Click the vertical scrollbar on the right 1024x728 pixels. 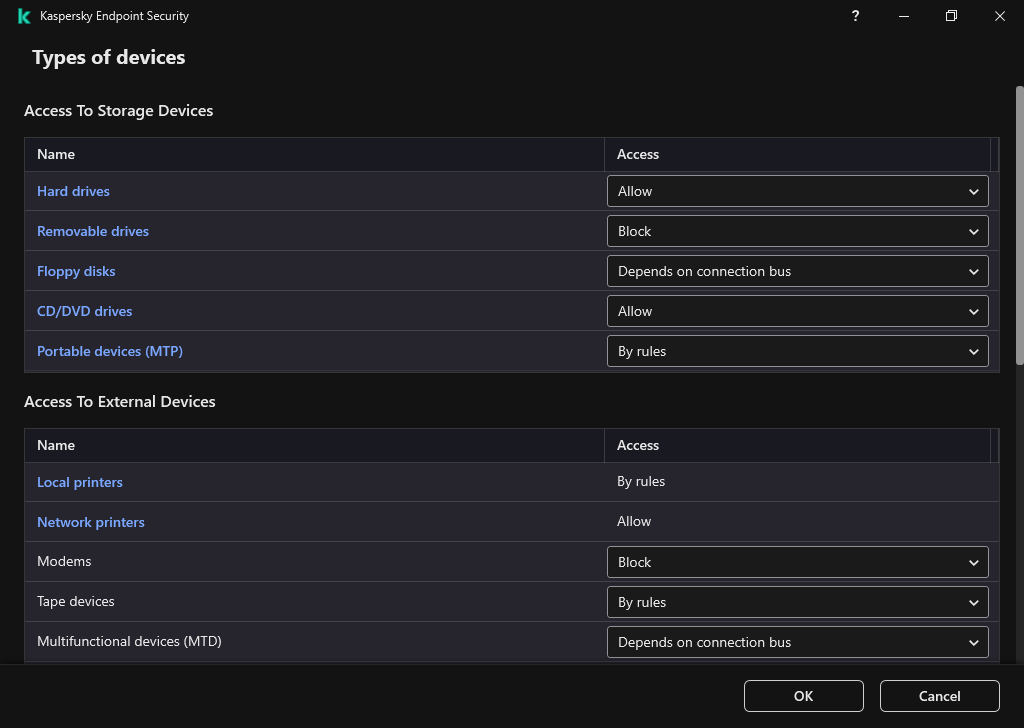coord(1019,225)
